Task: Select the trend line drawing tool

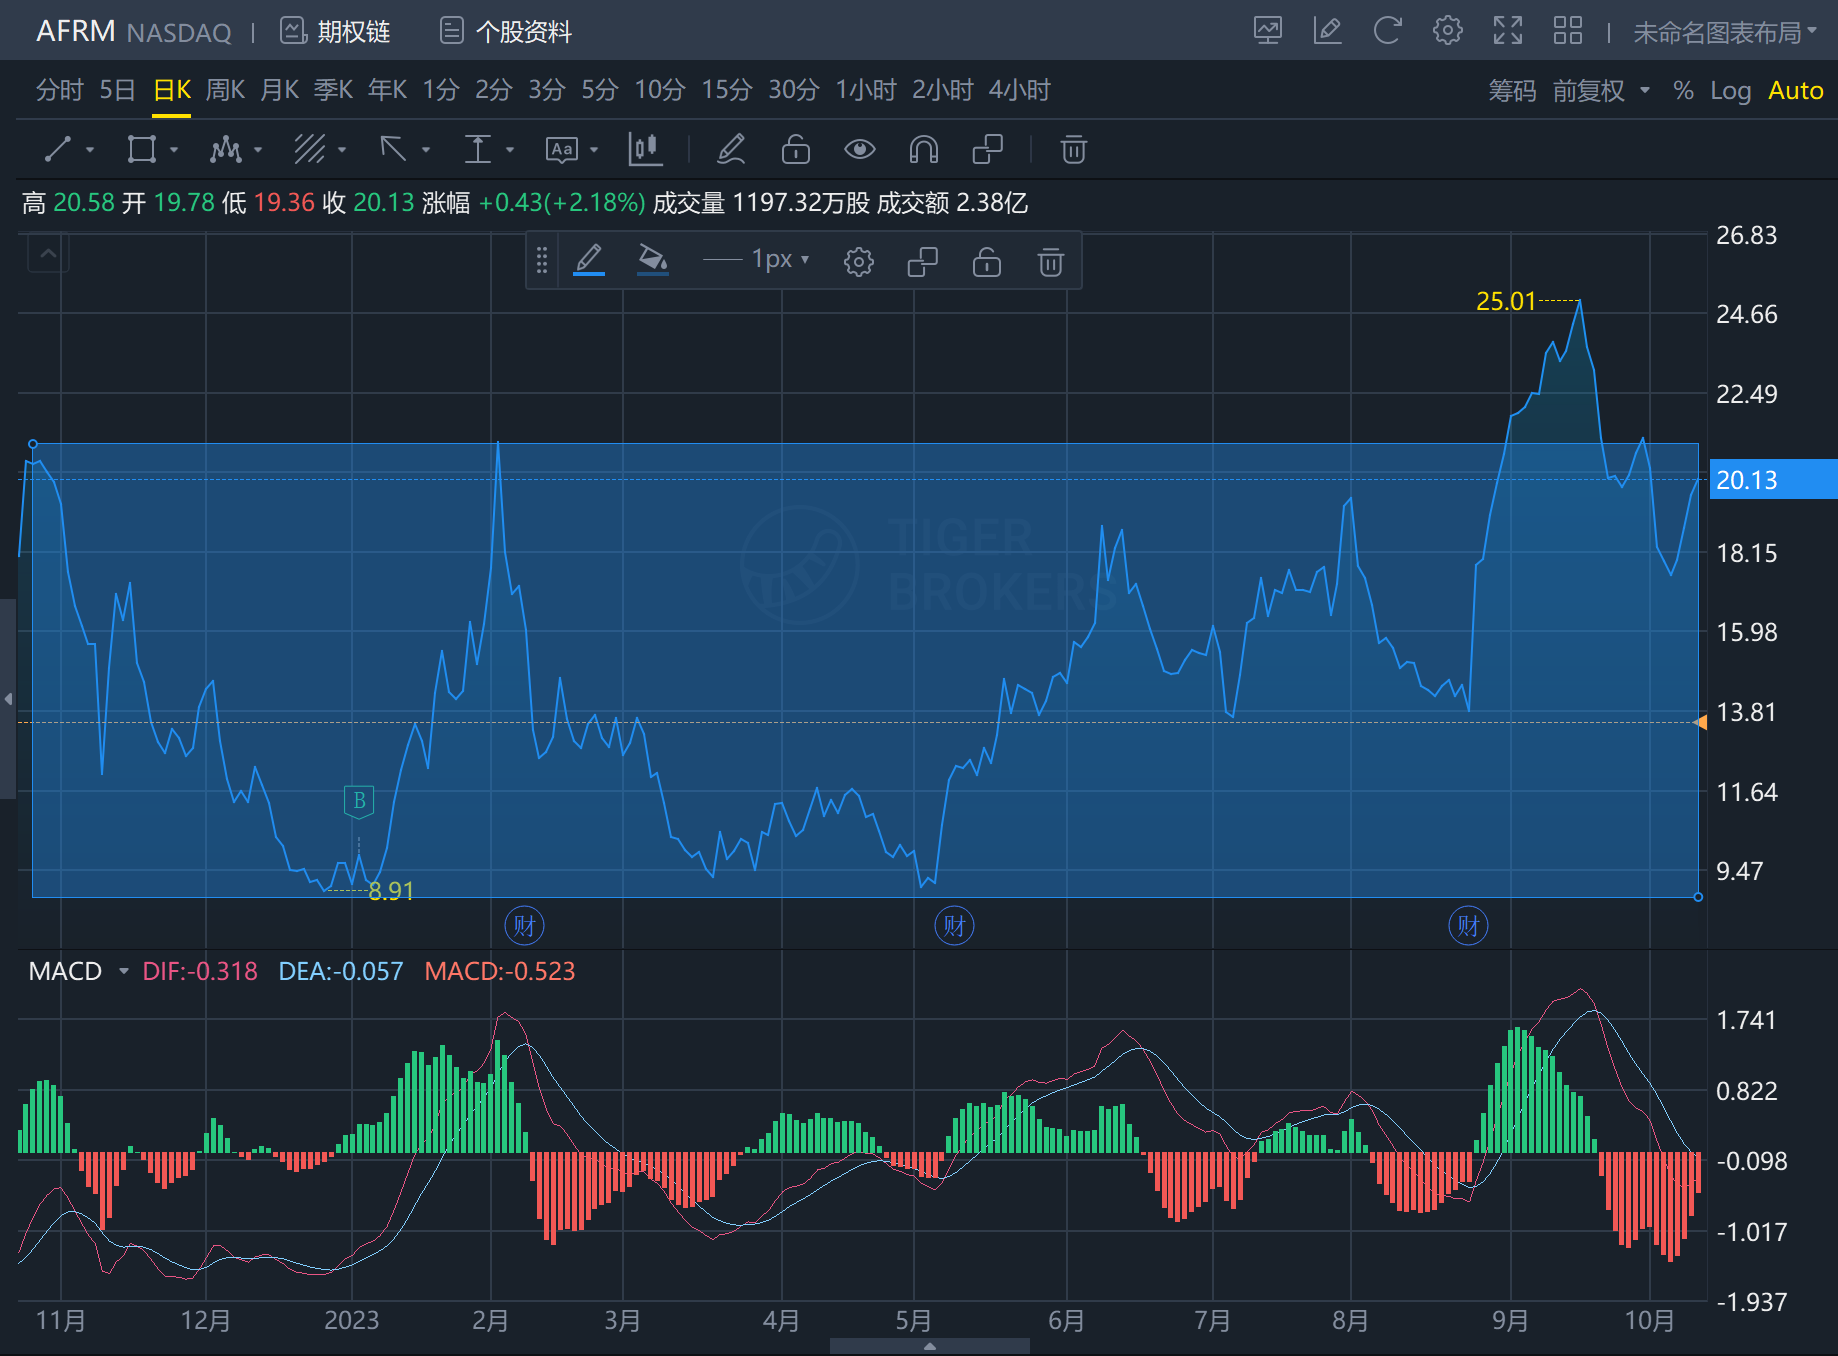Action: [x=59, y=150]
